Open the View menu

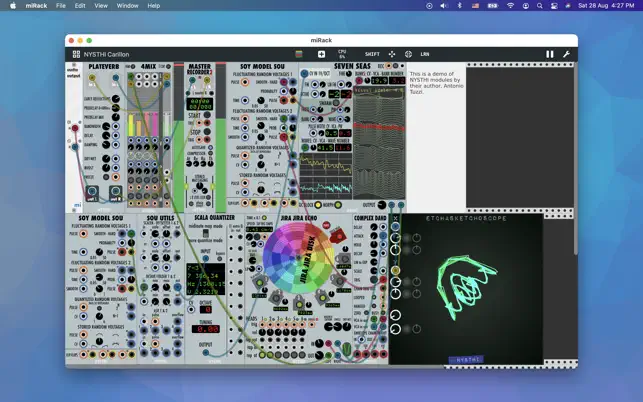tap(101, 6)
